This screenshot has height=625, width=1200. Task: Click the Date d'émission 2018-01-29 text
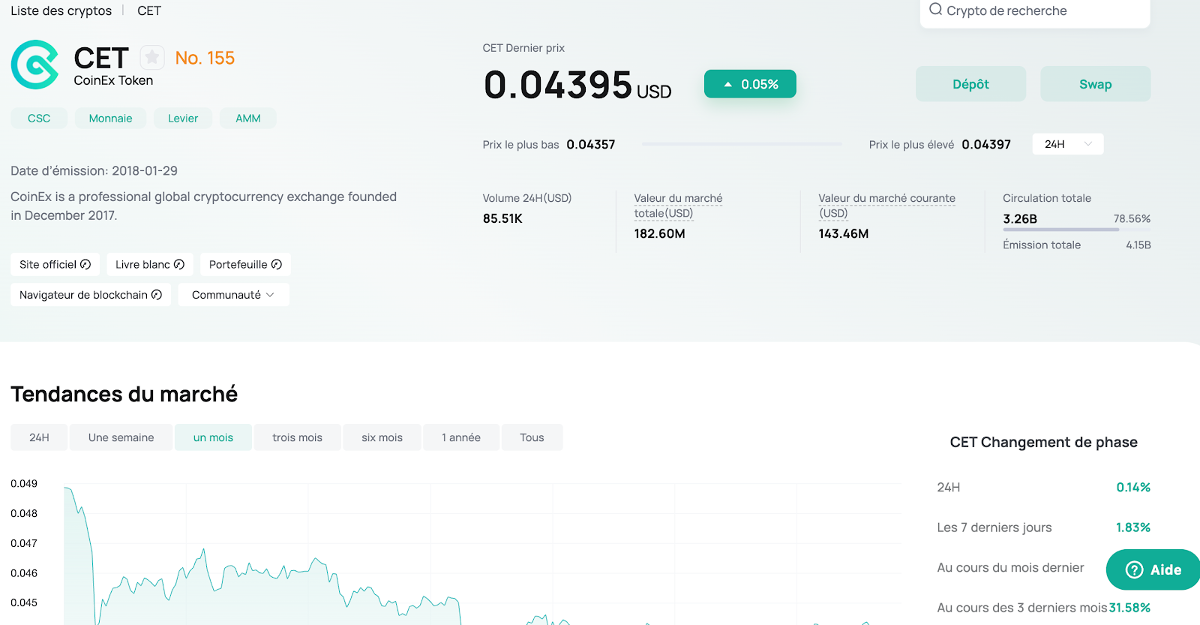[94, 171]
